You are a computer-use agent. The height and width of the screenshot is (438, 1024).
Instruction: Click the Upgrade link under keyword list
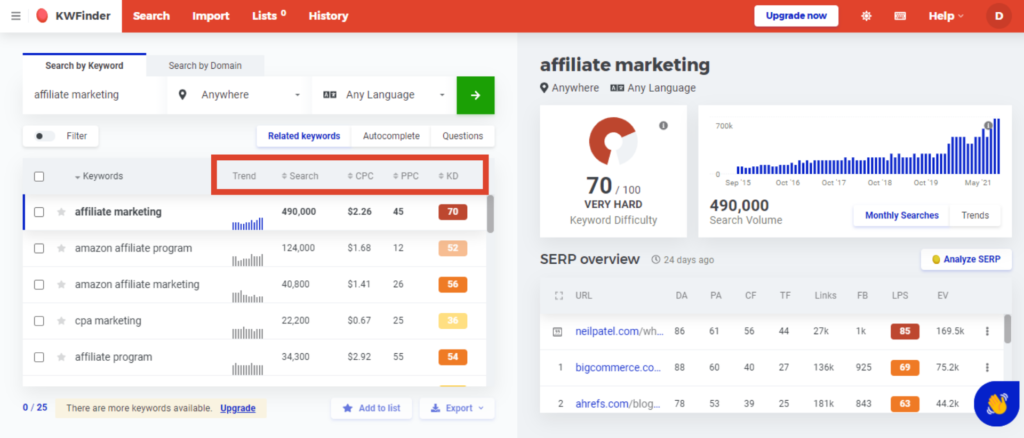click(x=238, y=408)
